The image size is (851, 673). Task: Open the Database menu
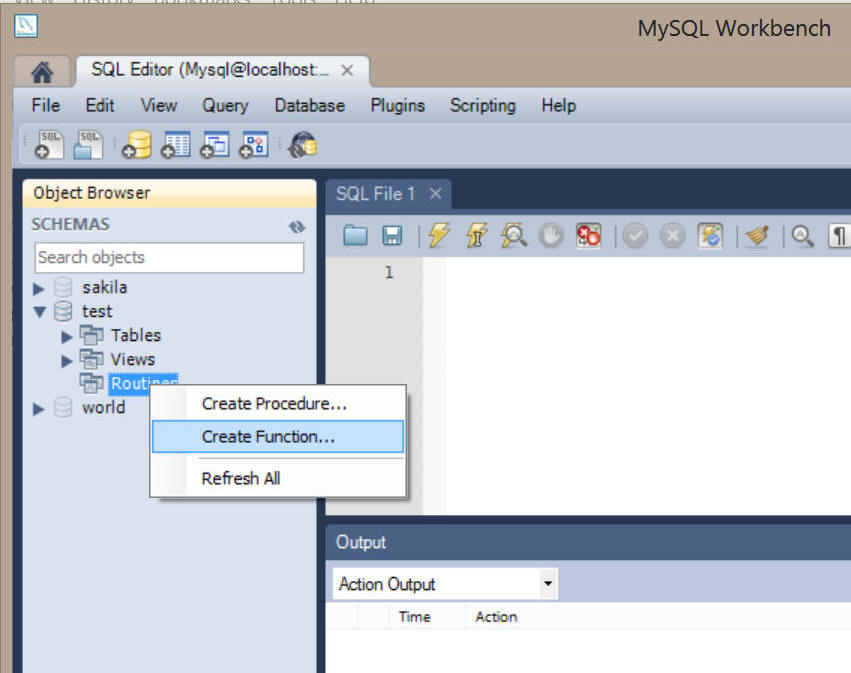point(309,105)
